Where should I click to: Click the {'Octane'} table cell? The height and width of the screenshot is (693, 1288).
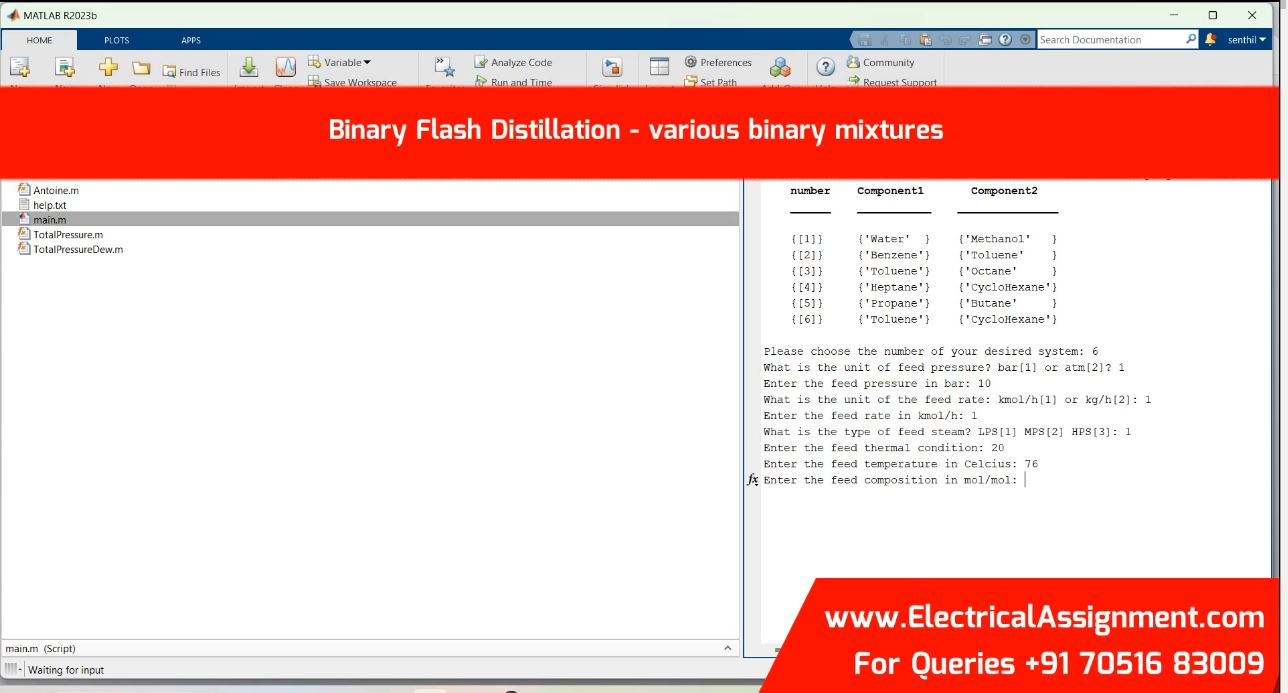pos(1007,272)
